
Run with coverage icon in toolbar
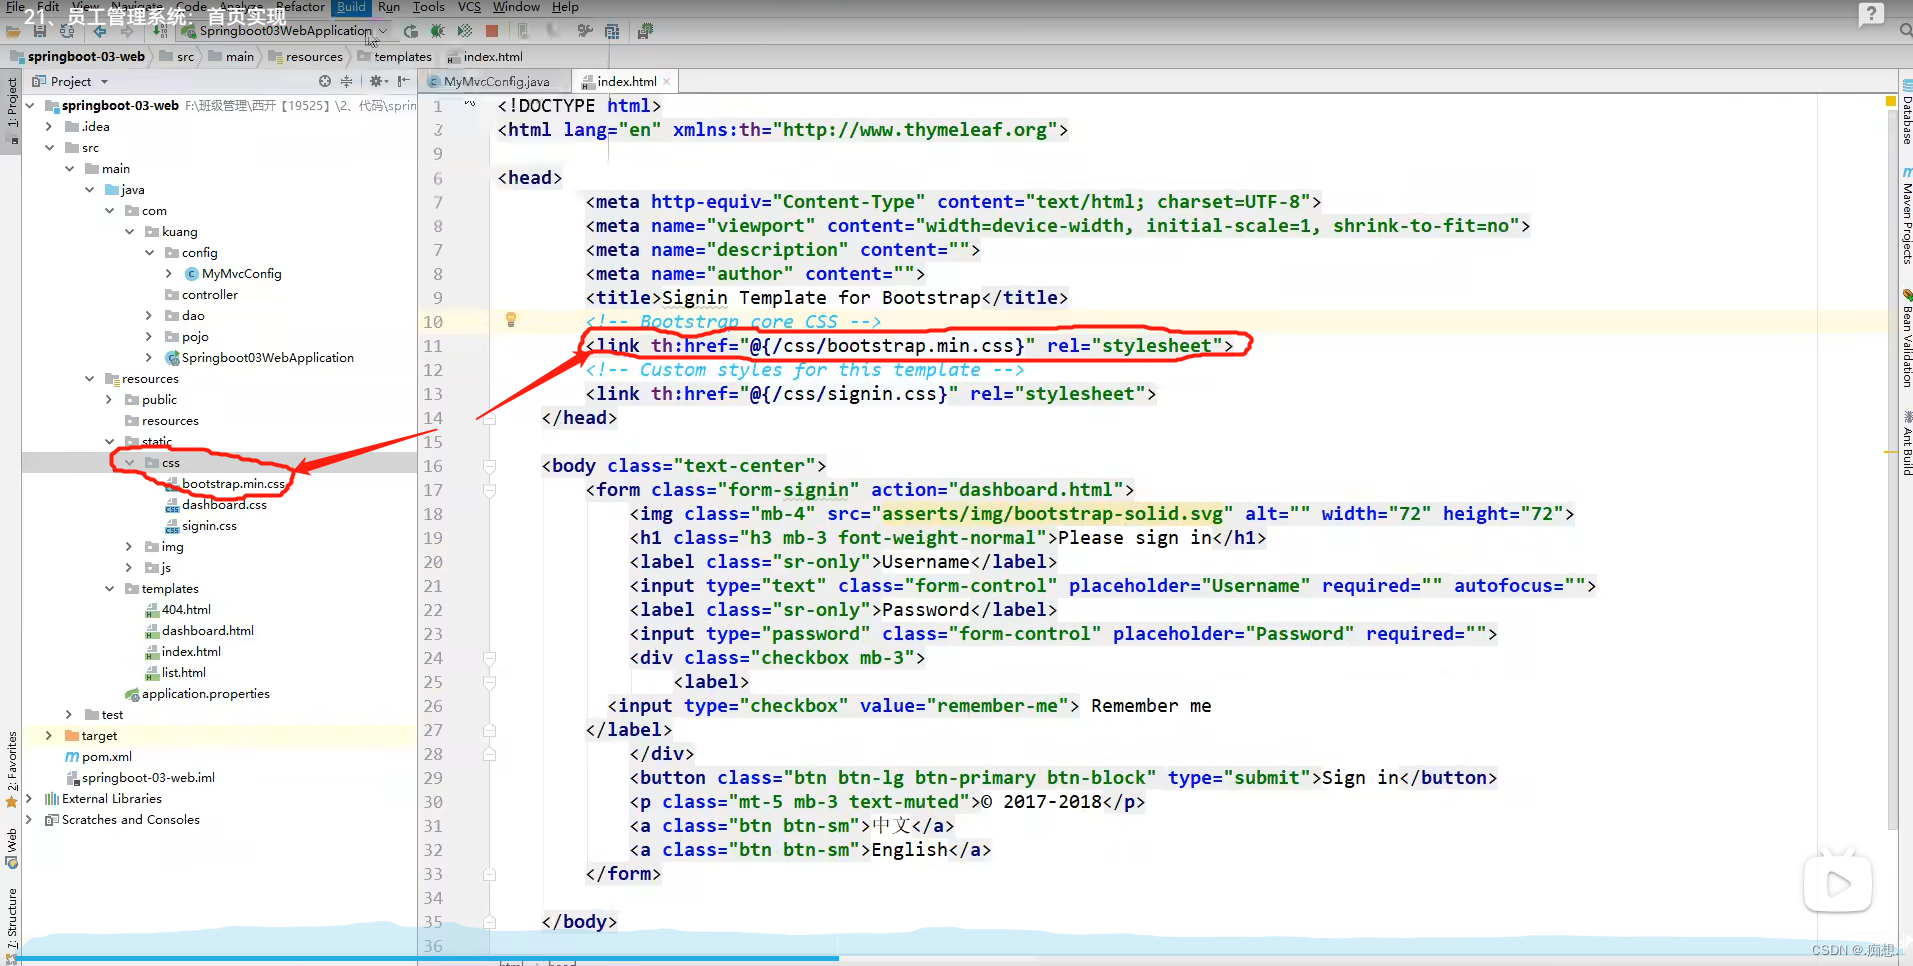(463, 31)
